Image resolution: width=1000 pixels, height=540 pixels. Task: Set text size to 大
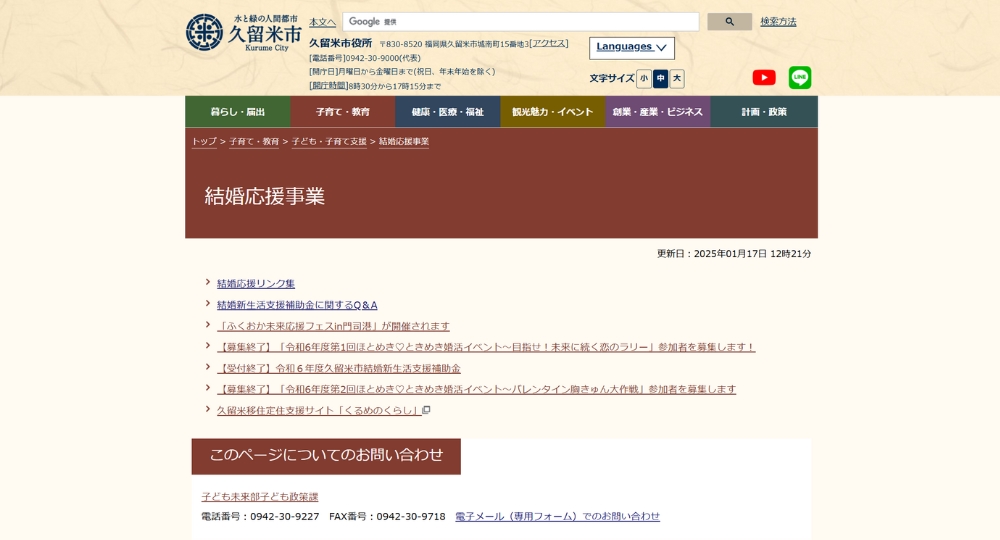677,78
